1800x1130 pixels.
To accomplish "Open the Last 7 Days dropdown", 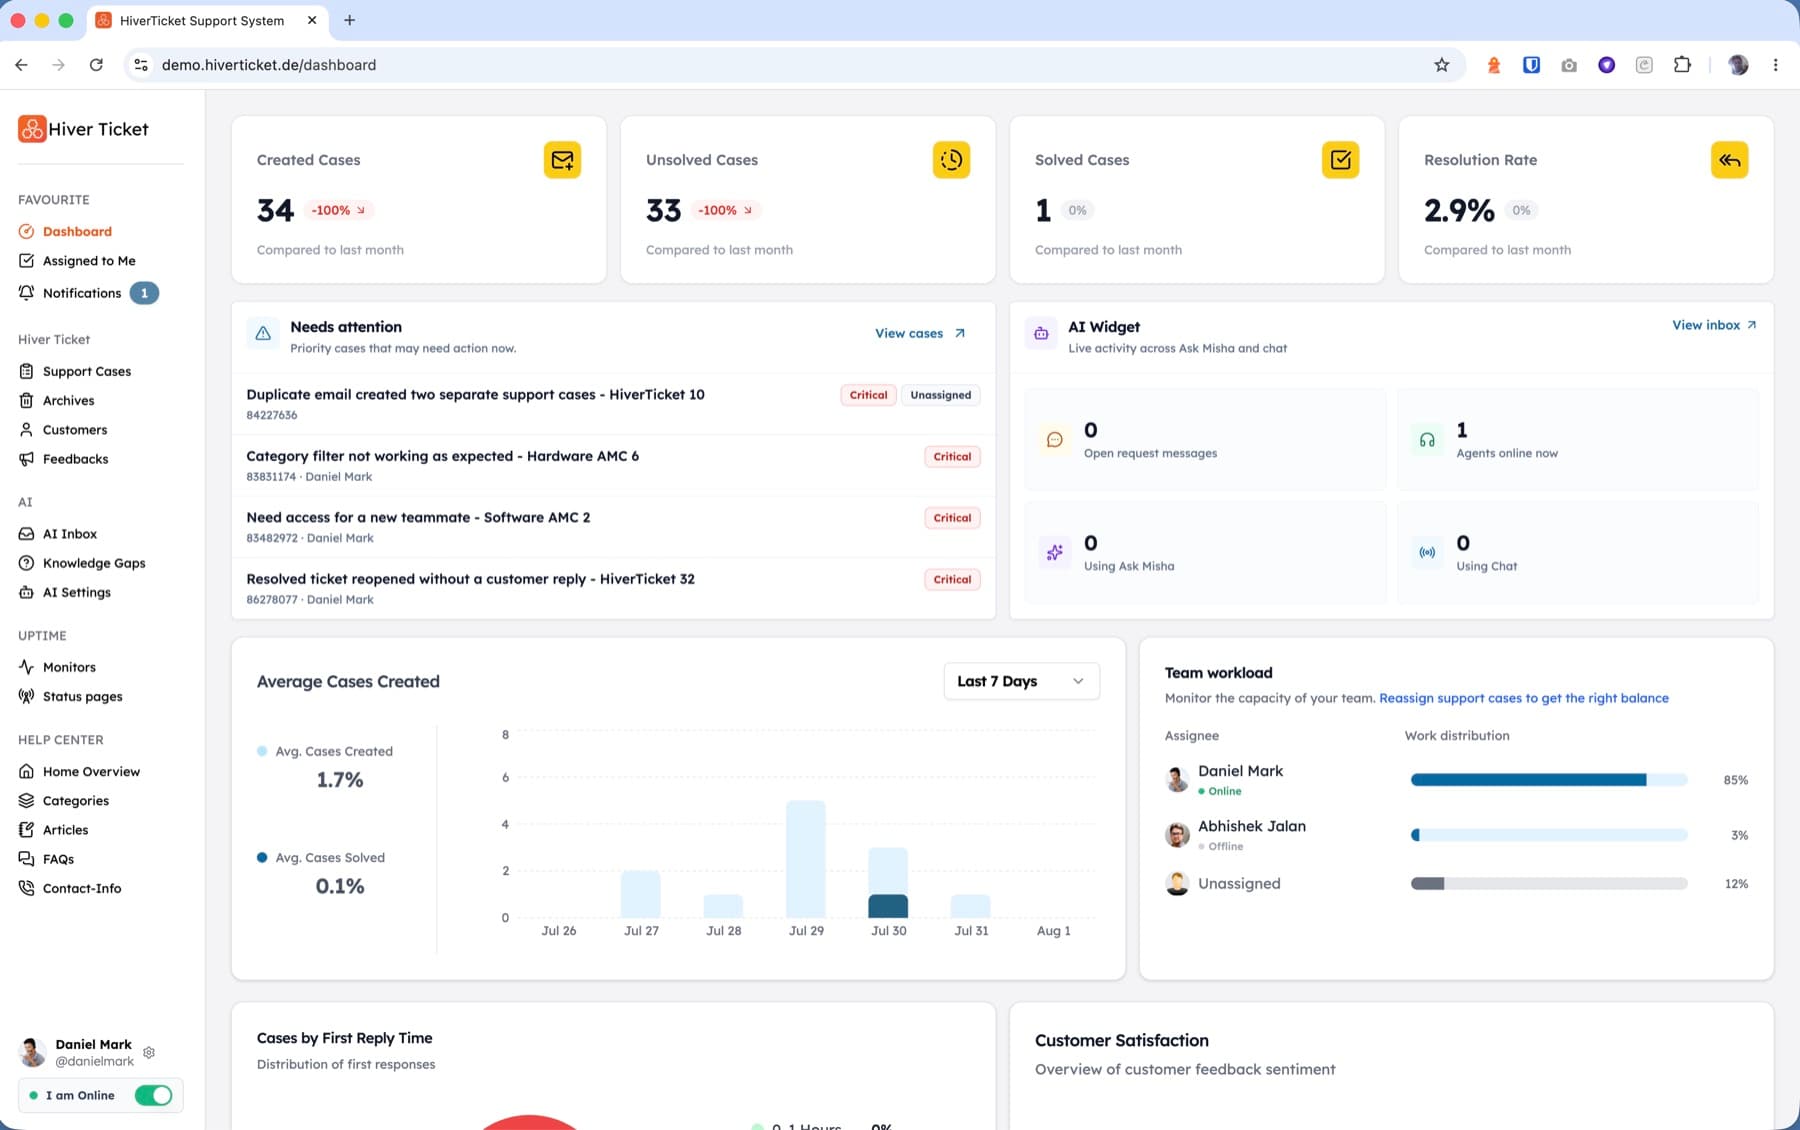I will pyautogui.click(x=1021, y=681).
